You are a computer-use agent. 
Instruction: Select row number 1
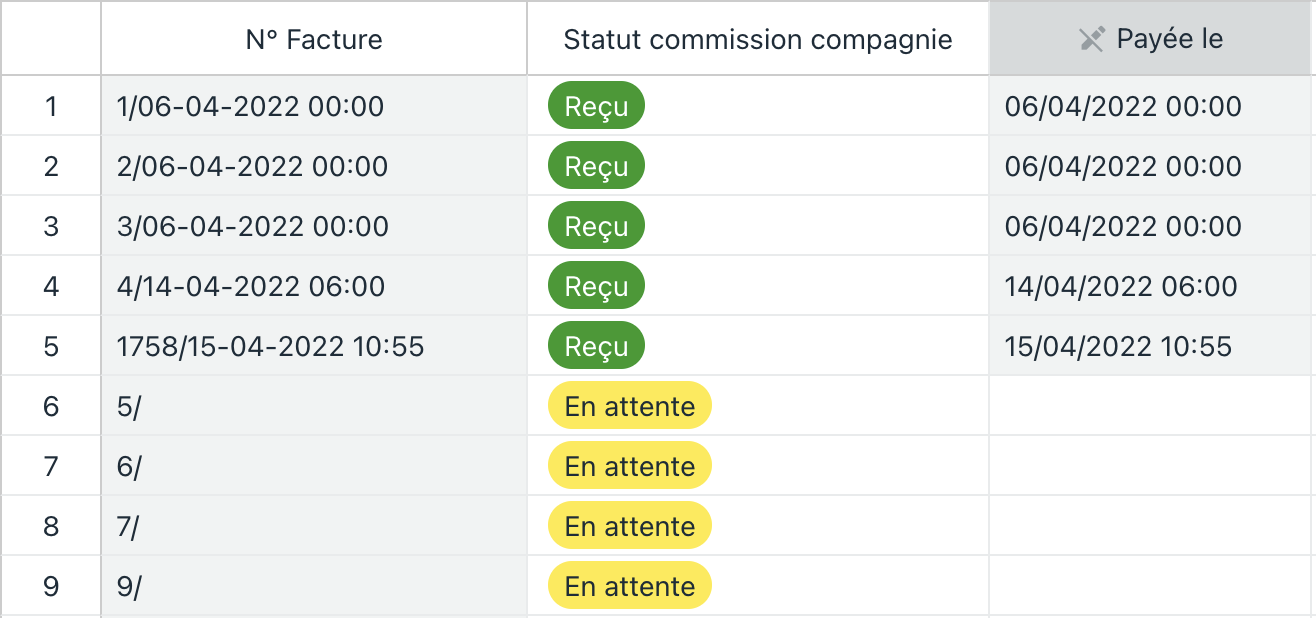51,106
